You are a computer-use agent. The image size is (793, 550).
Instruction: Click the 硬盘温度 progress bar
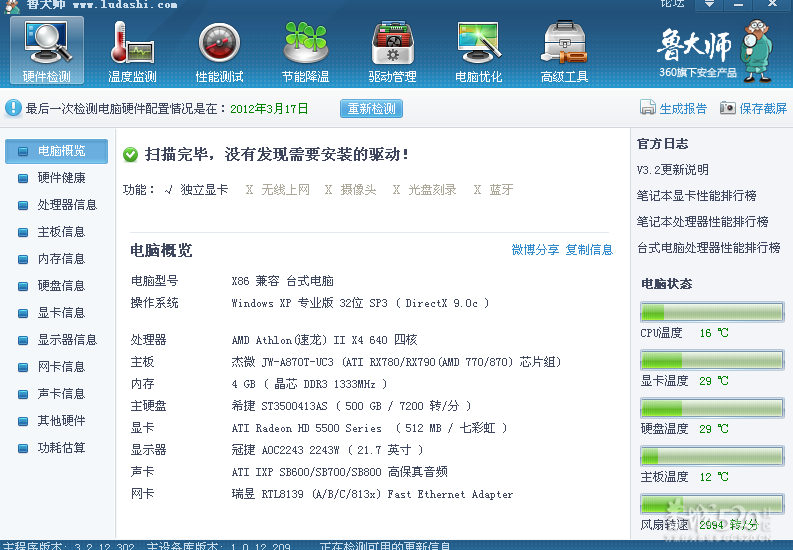coord(712,408)
